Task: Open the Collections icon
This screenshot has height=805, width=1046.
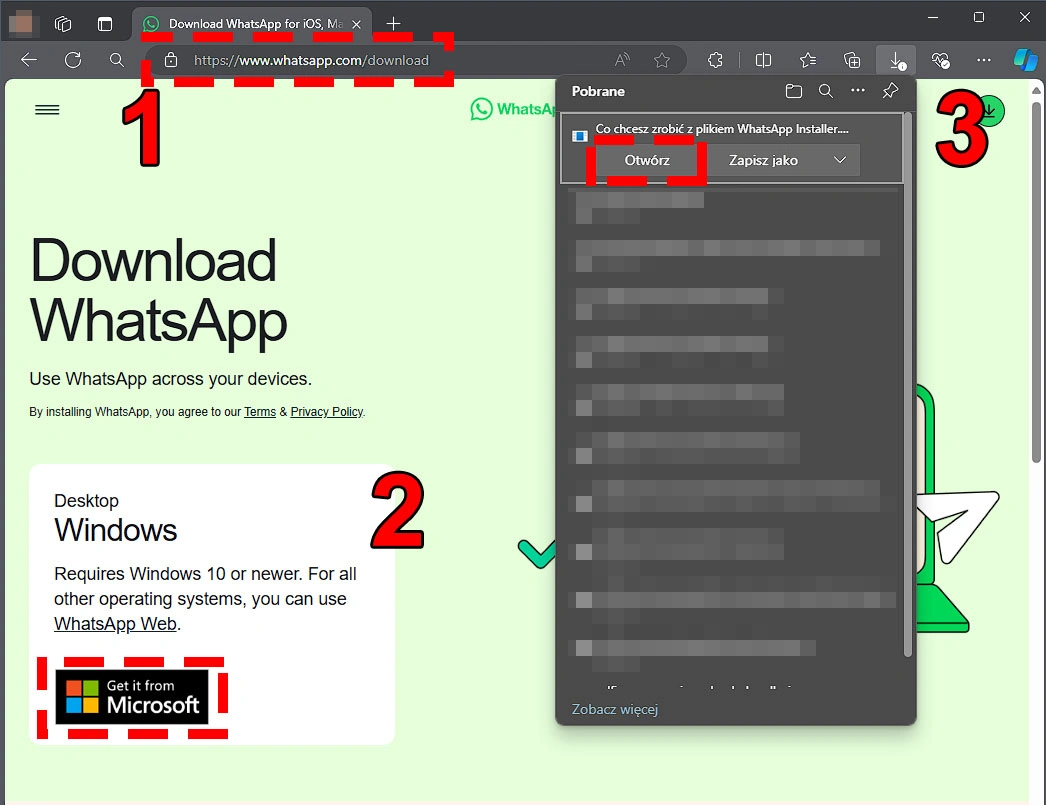Action: point(852,61)
